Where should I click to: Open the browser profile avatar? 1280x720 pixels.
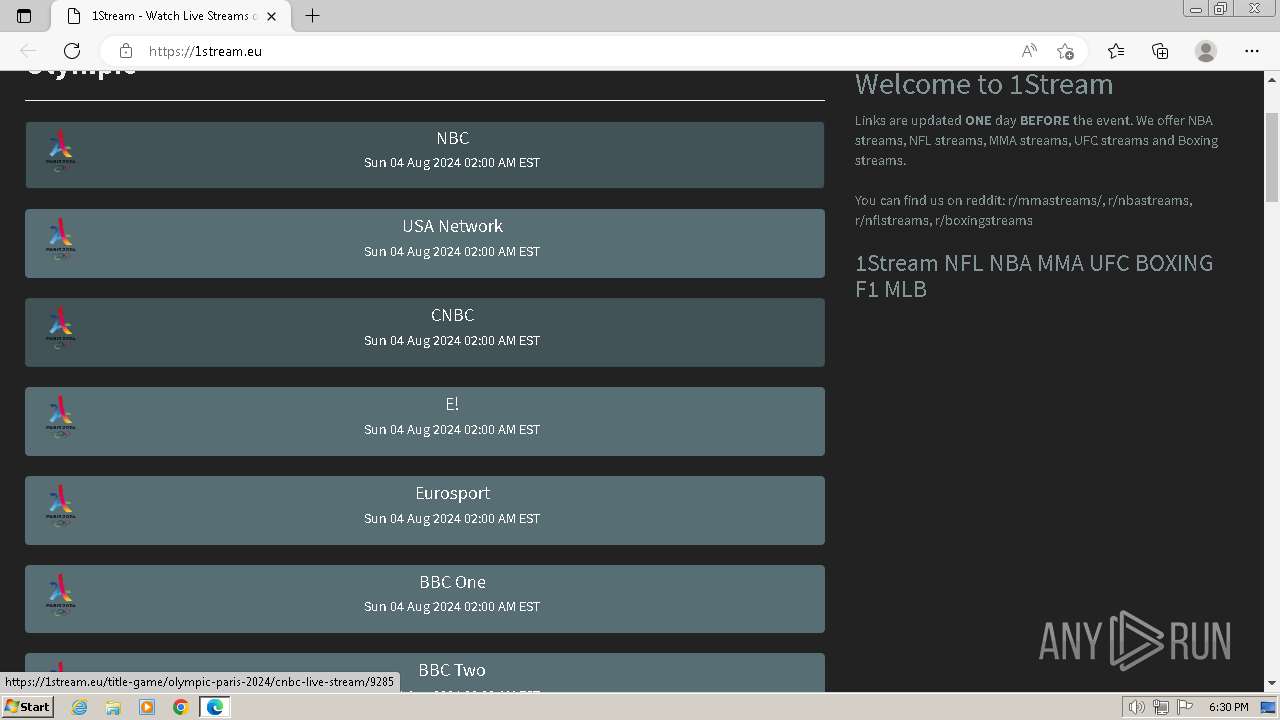tap(1206, 51)
